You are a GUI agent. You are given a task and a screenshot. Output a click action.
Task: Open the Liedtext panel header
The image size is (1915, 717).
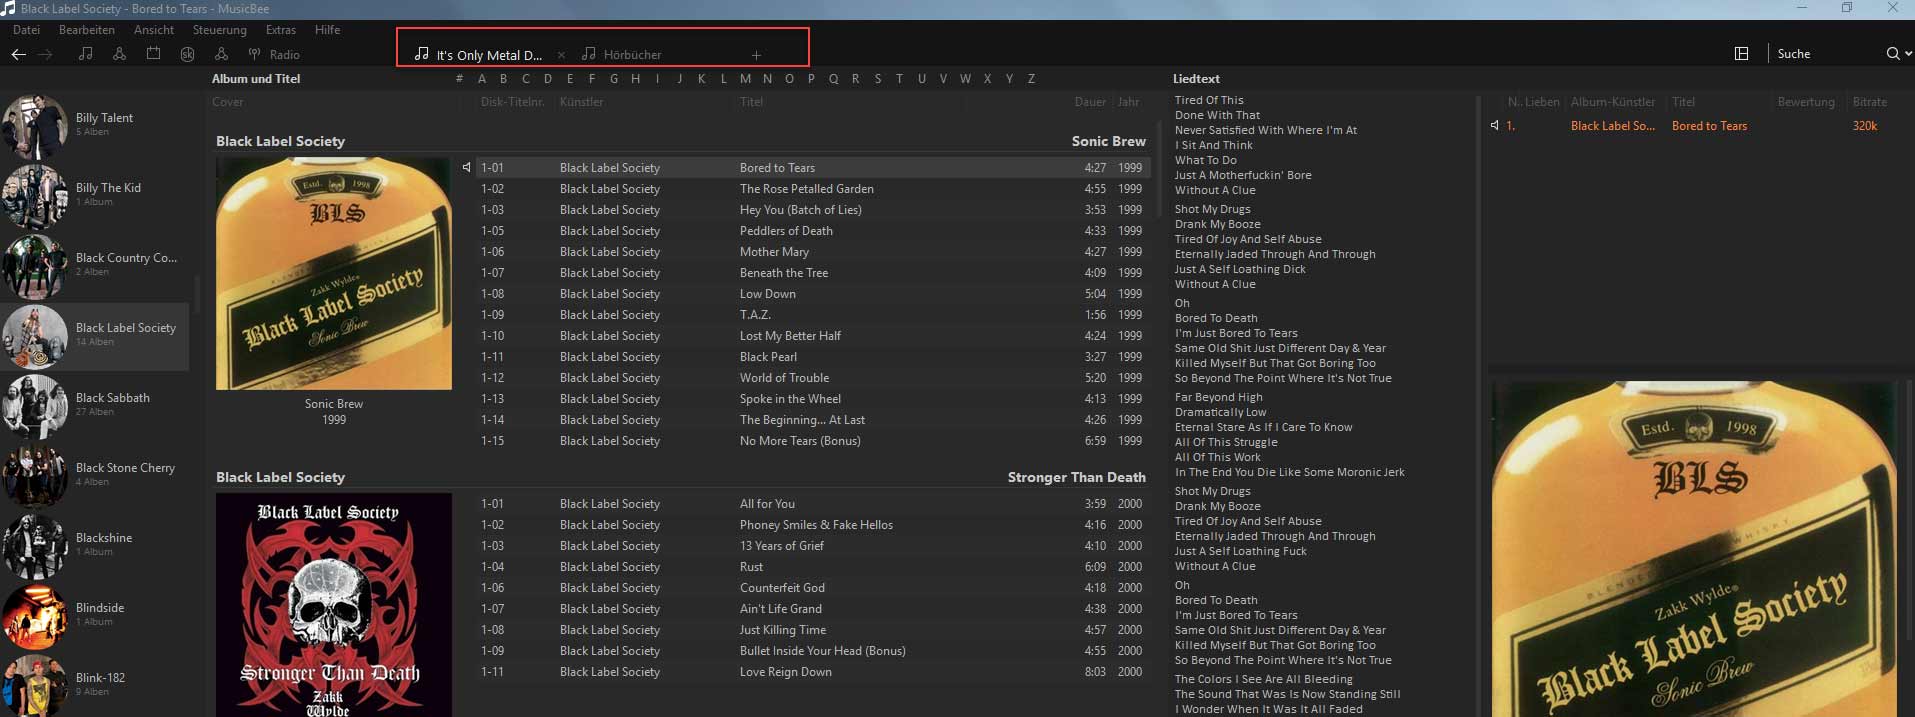point(1196,79)
